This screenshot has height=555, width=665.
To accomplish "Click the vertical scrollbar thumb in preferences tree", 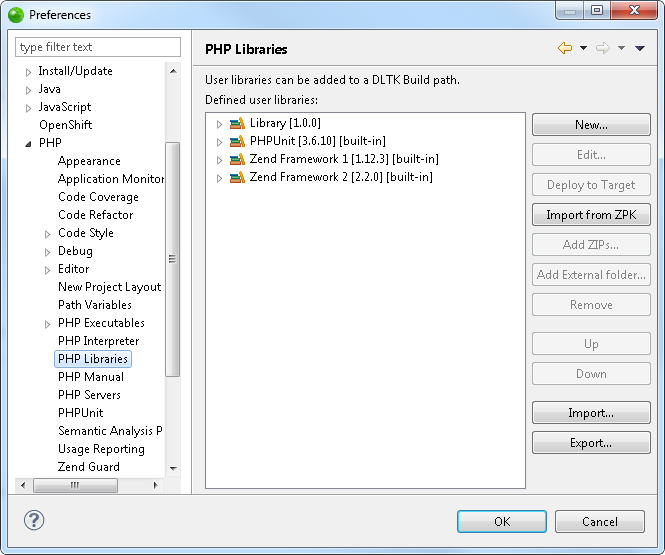I will (x=172, y=259).
